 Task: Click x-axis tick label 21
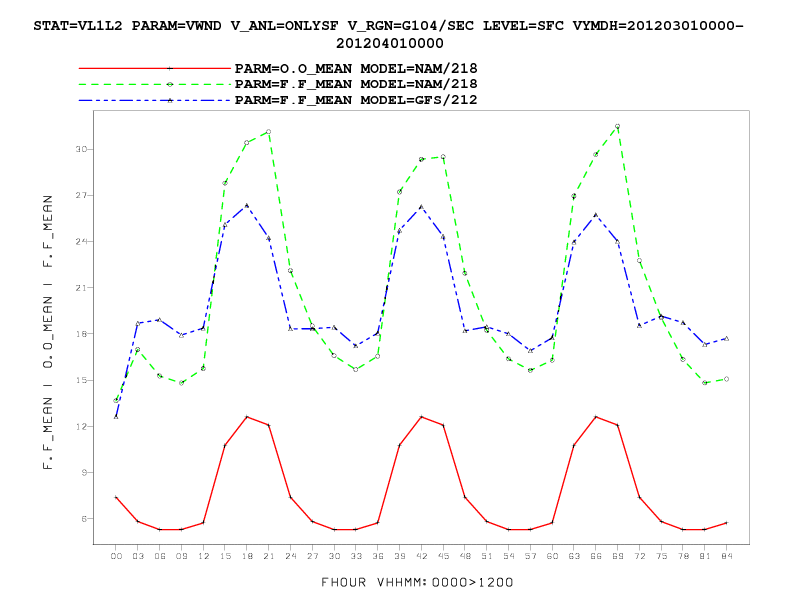tap(269, 556)
